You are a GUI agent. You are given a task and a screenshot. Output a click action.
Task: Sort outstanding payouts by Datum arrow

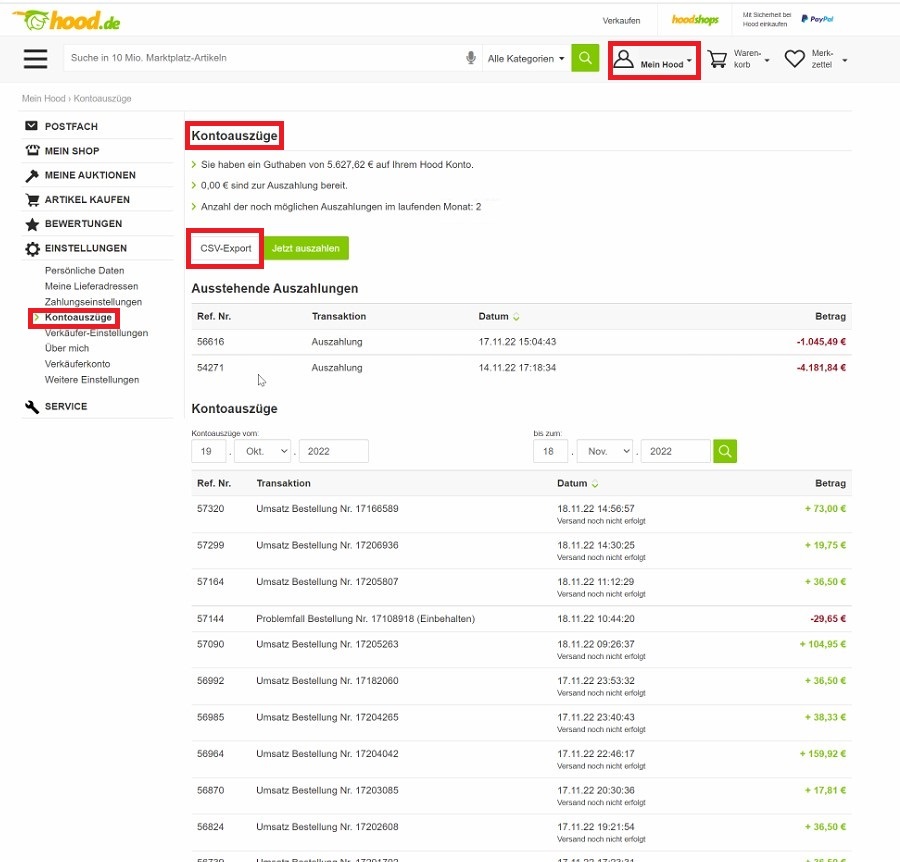(x=517, y=317)
